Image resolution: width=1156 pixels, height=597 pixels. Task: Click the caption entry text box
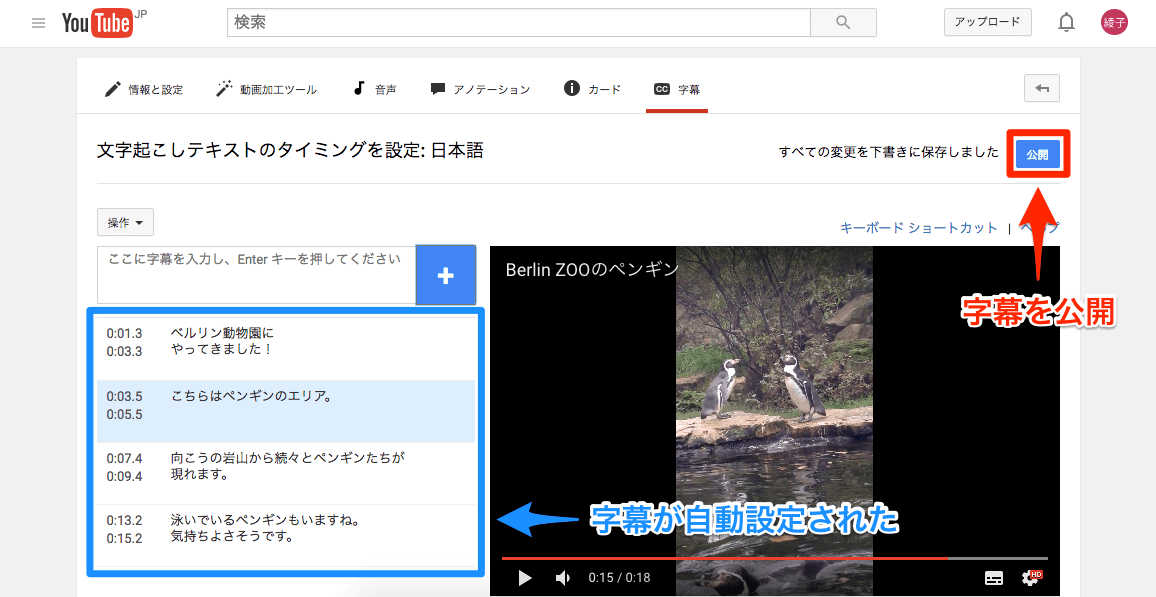pos(257,275)
